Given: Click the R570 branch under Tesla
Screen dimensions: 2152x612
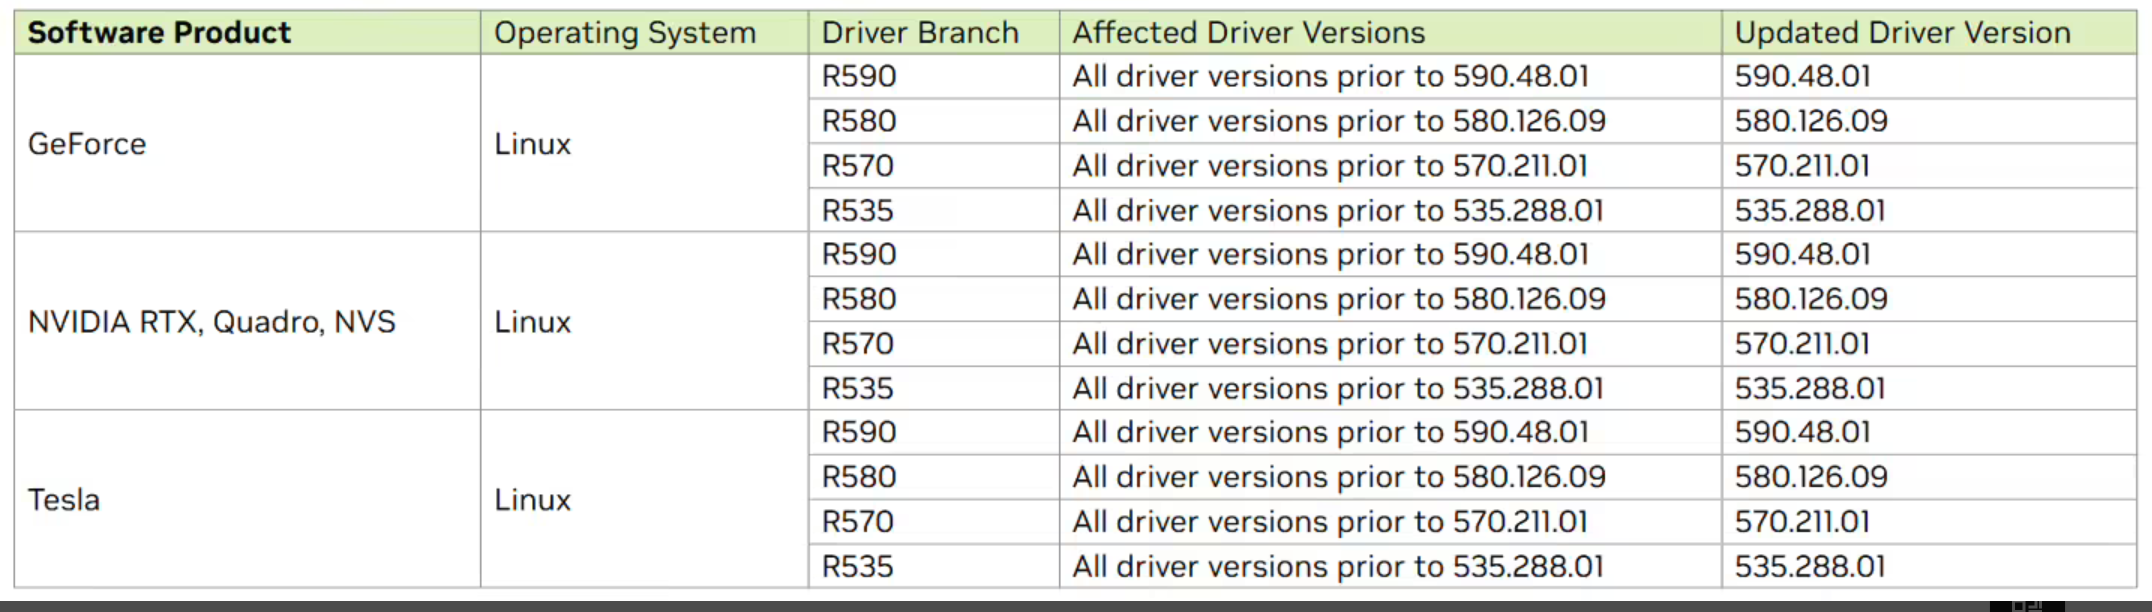Looking at the screenshot, I should (858, 522).
